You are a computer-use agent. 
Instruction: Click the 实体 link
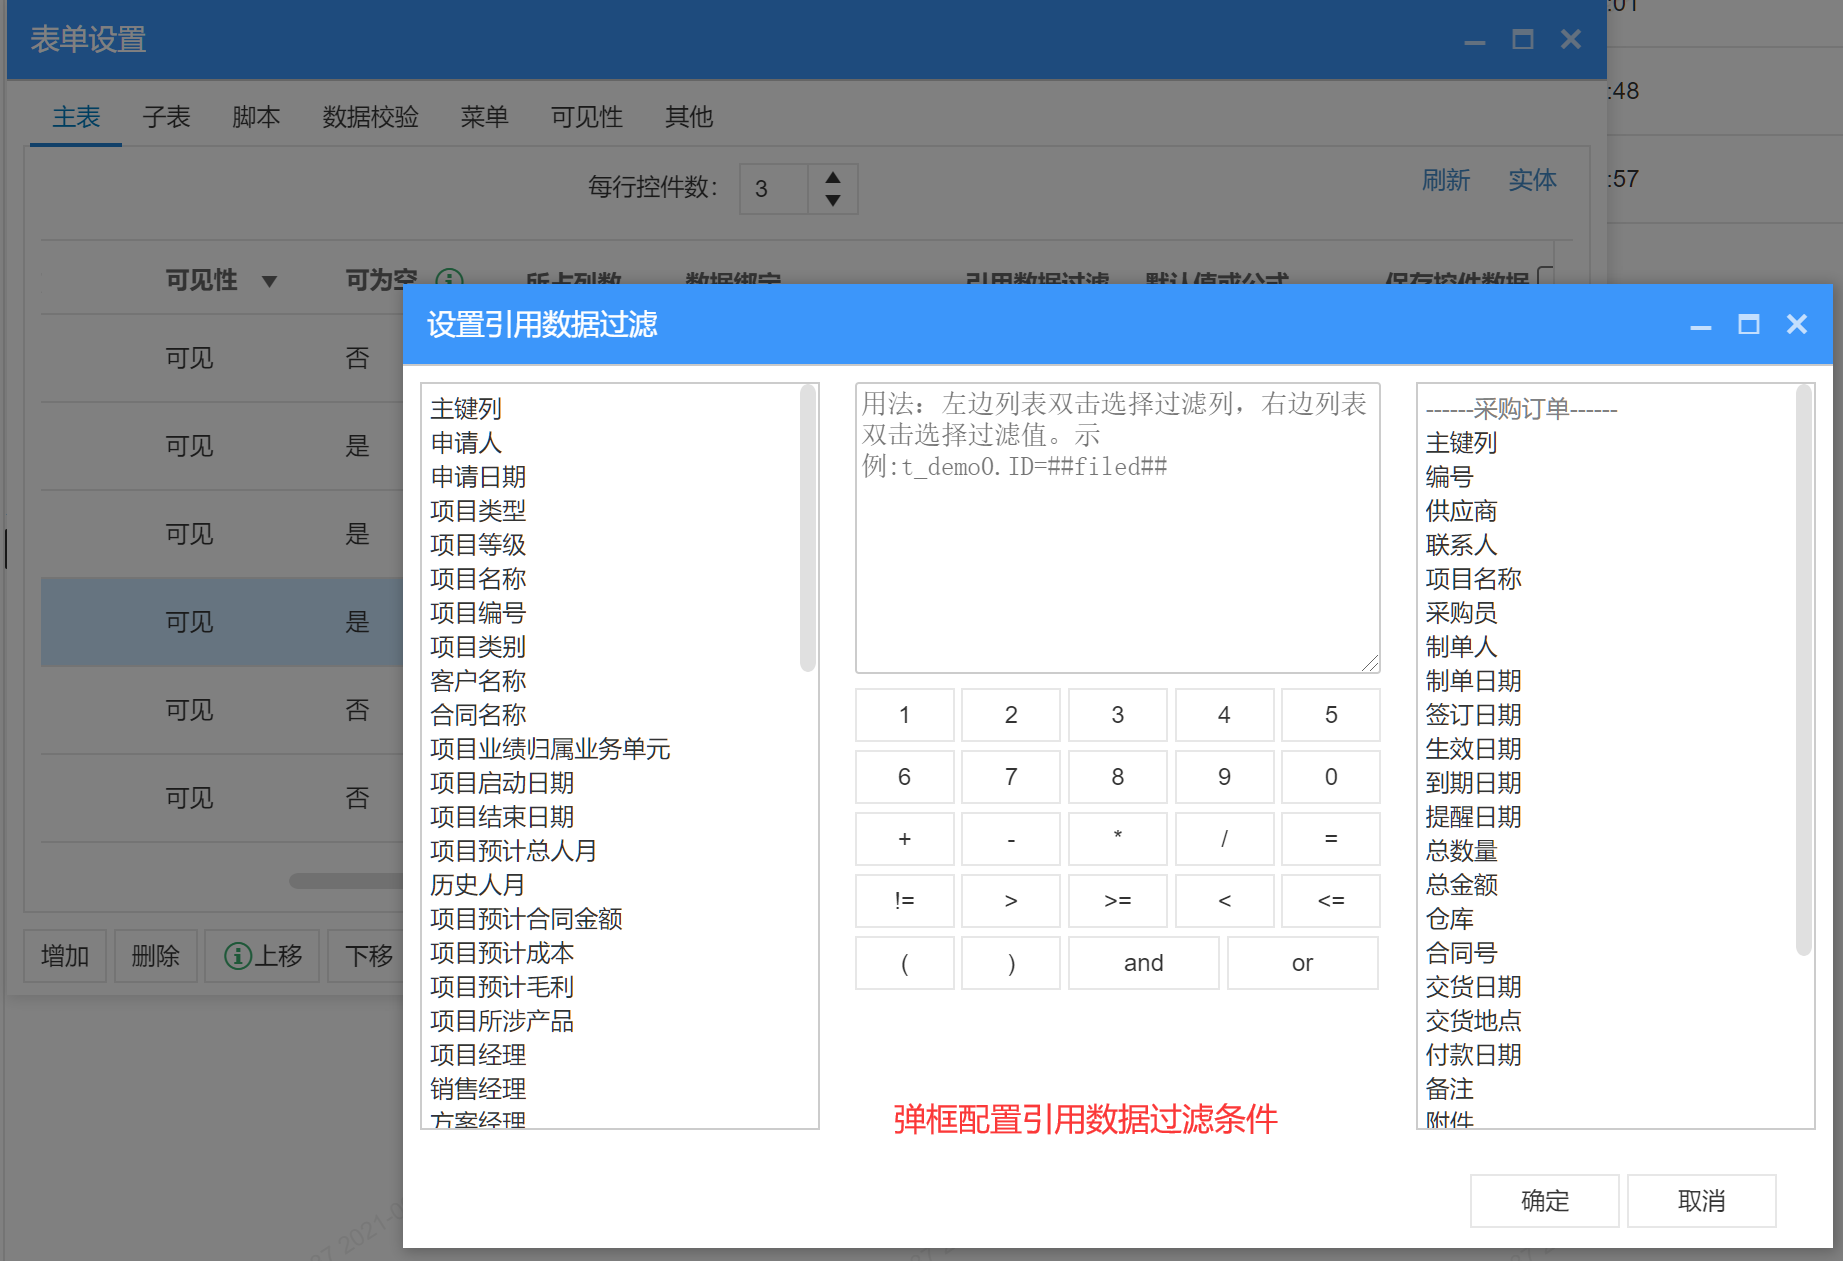(x=1532, y=180)
